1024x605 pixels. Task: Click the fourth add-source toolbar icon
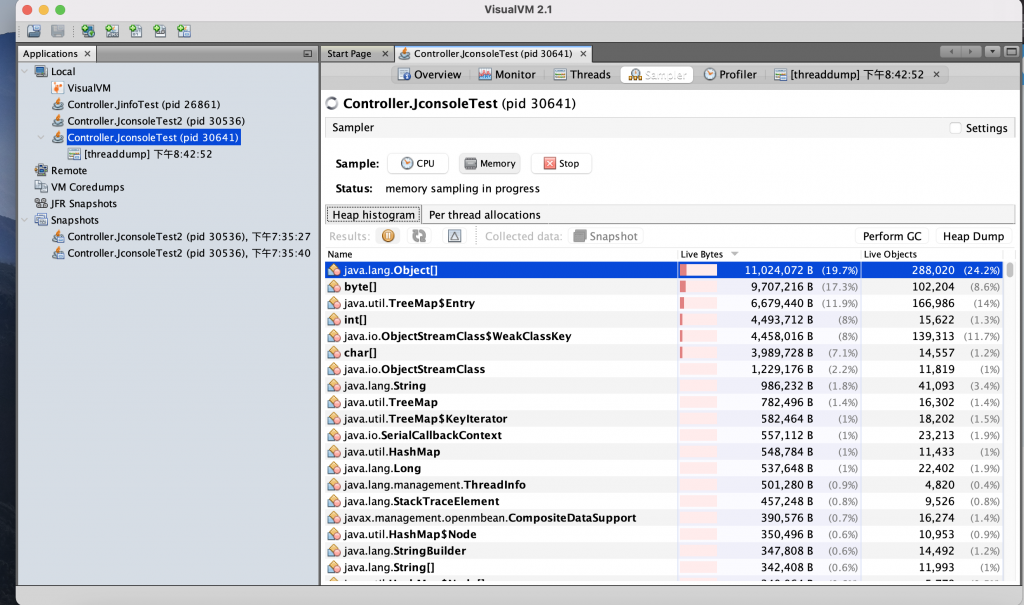pos(160,31)
